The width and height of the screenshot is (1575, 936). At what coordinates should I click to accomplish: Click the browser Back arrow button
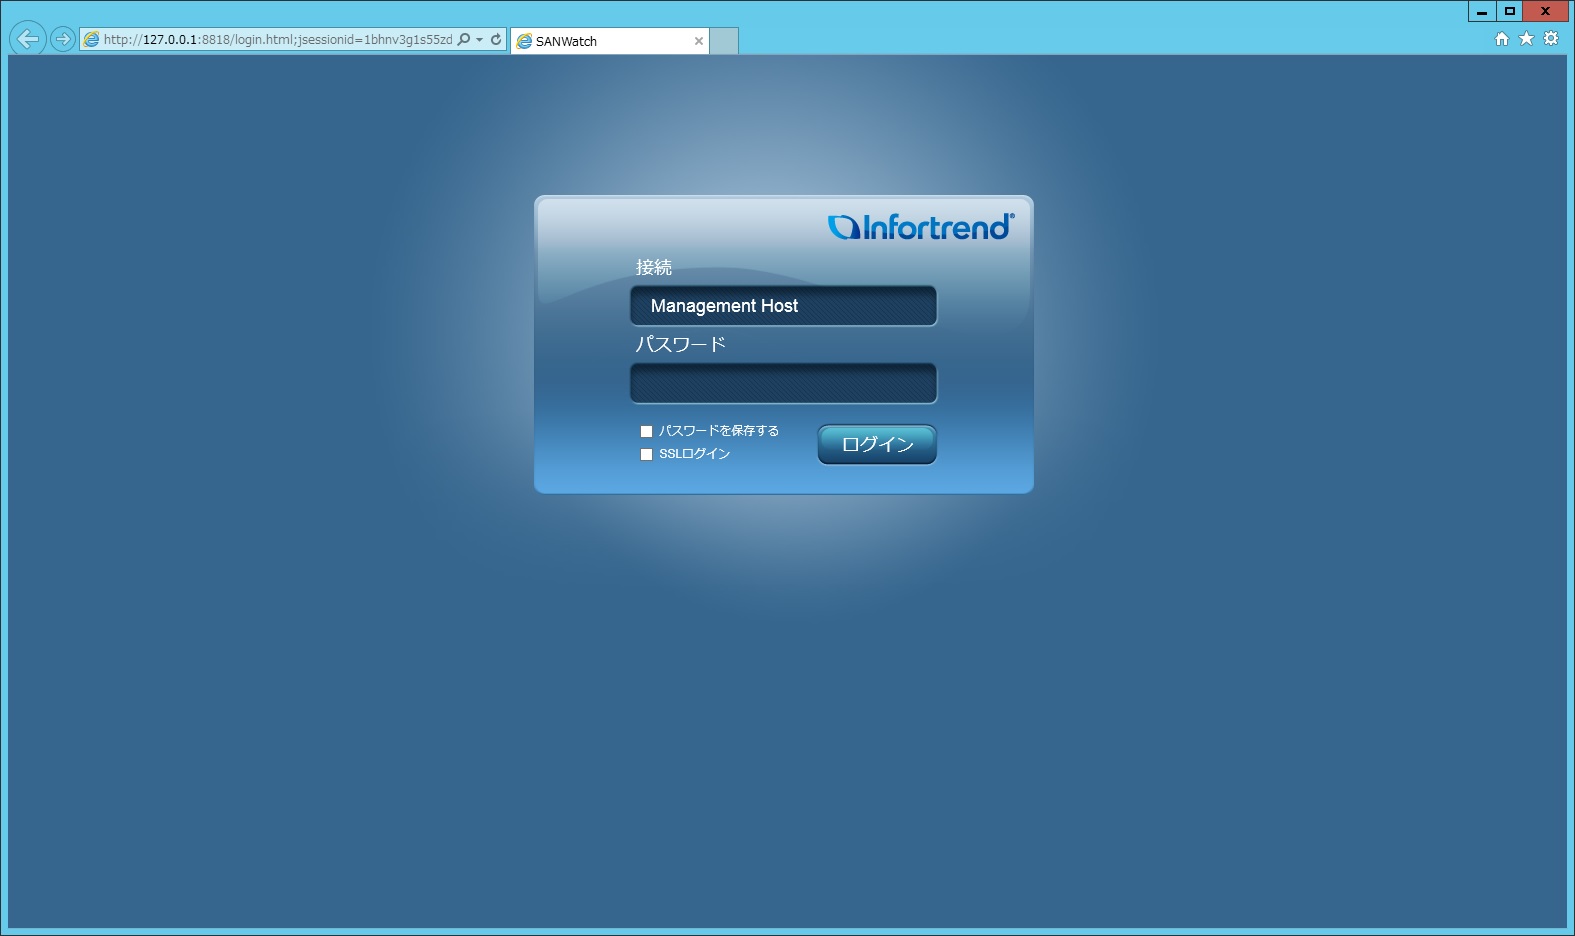[28, 39]
